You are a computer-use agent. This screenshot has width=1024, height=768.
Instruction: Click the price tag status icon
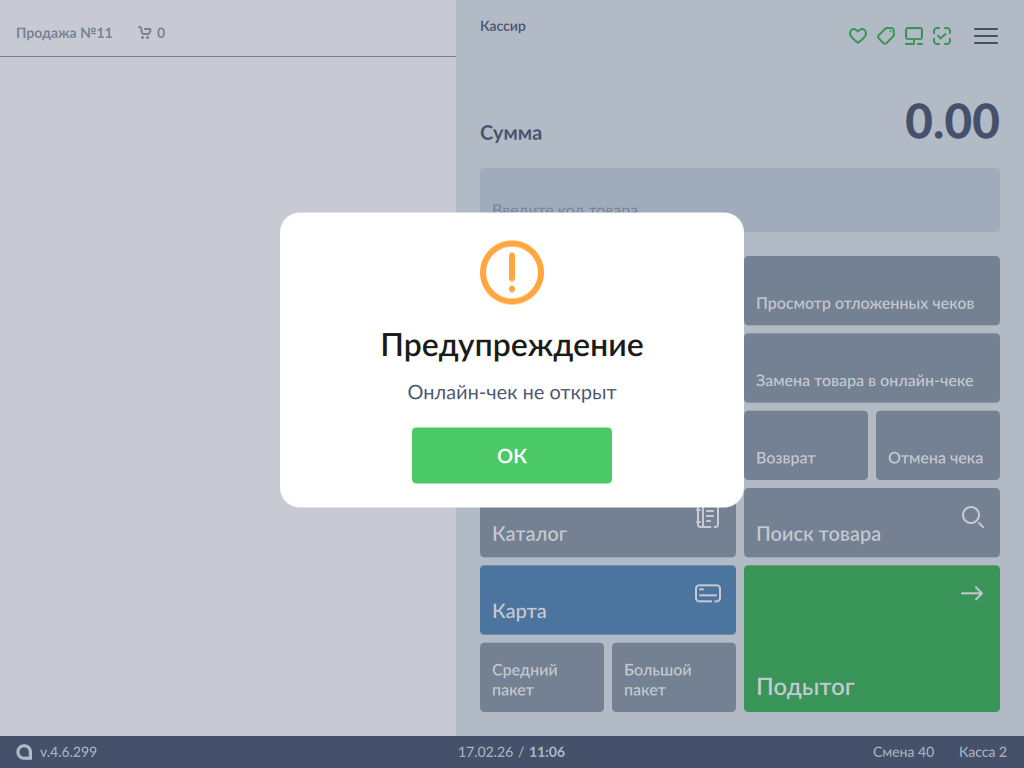pos(885,36)
